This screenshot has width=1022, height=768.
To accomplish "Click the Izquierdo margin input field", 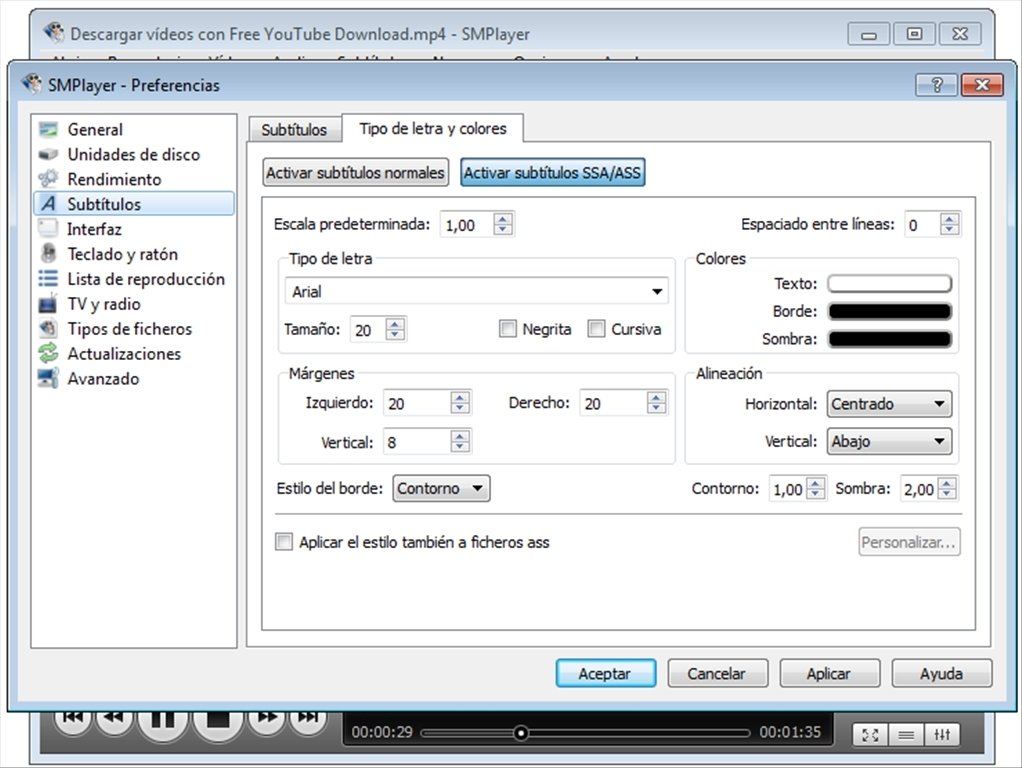I will (x=417, y=404).
